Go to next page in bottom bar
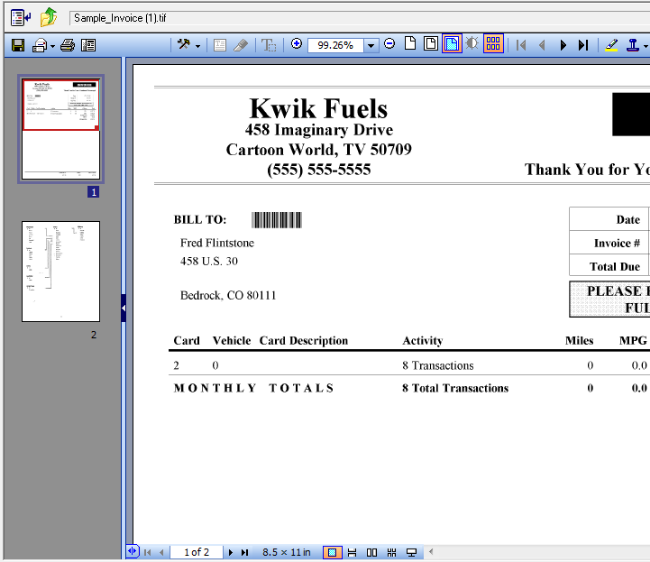This screenshot has height=562, width=650. [x=231, y=552]
